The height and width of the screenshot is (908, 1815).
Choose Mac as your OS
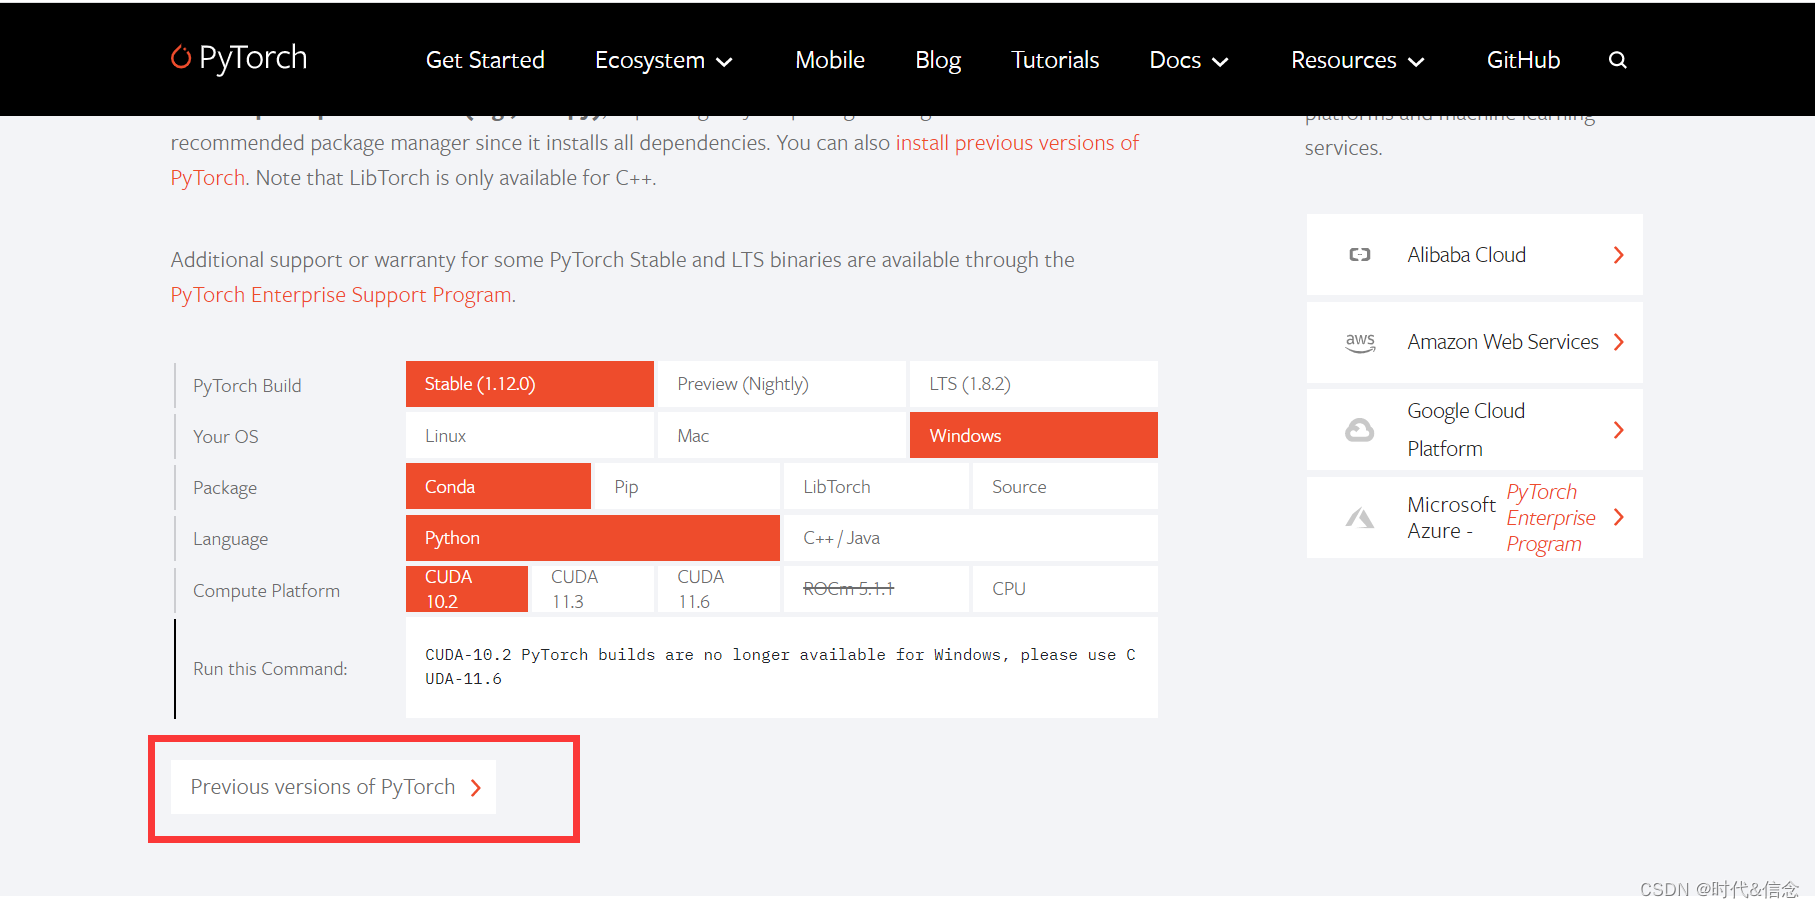click(x=781, y=436)
